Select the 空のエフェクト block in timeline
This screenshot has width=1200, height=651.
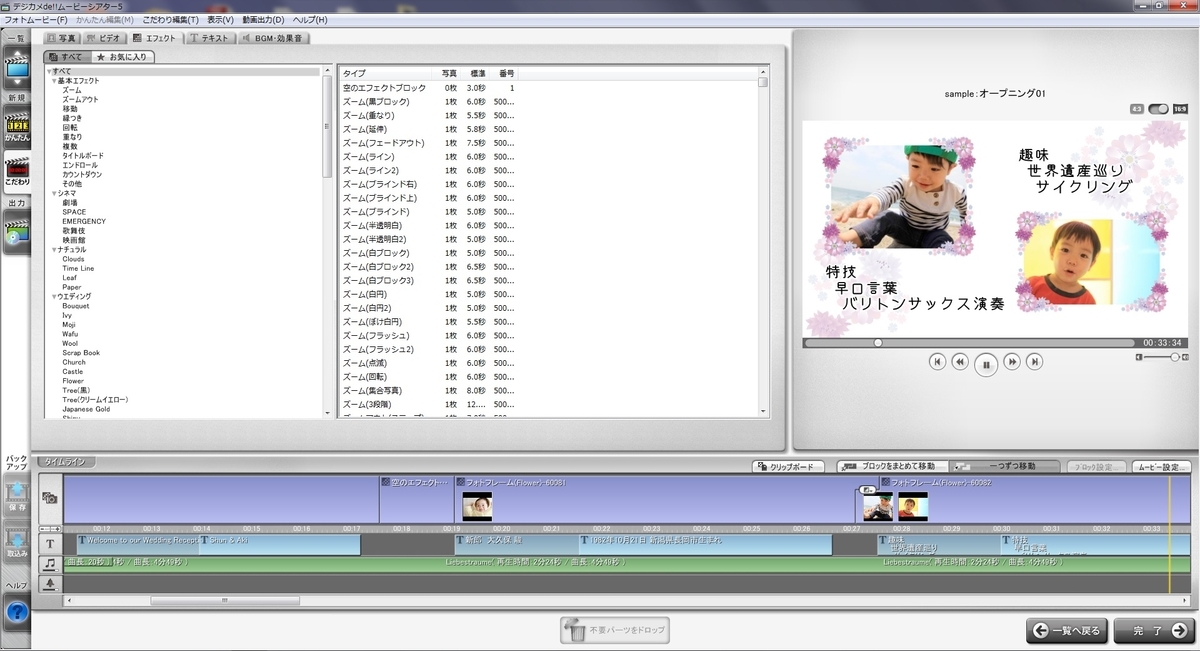click(416, 499)
